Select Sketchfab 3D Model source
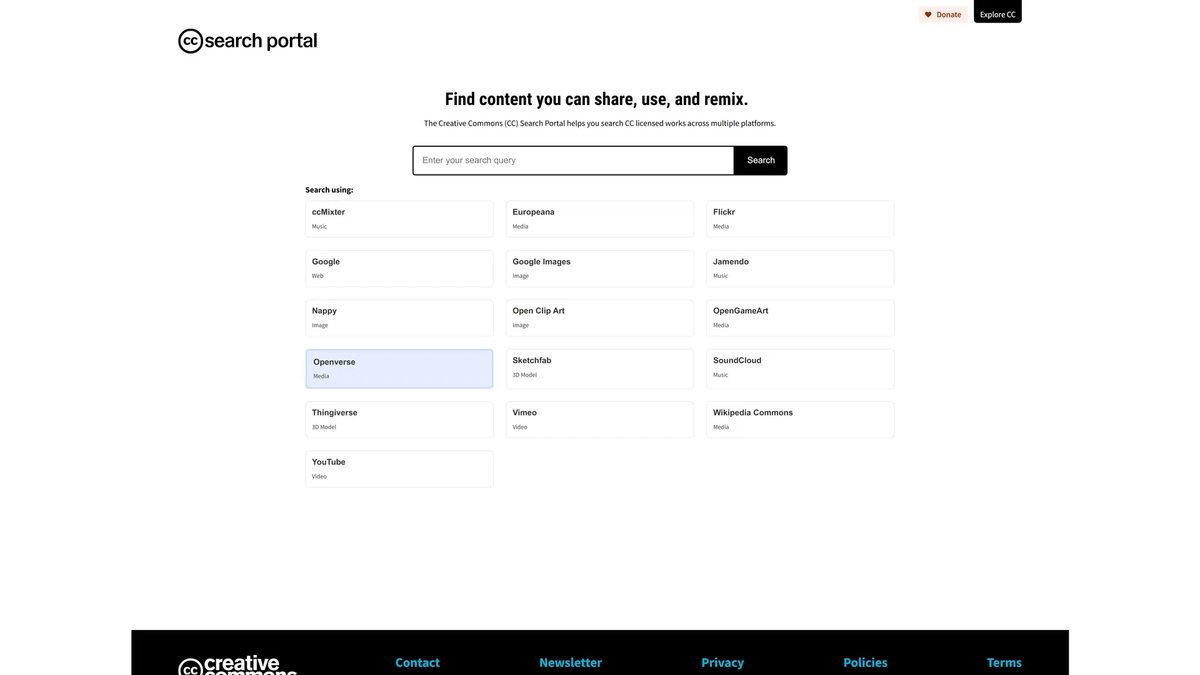This screenshot has width=1200, height=675. (x=599, y=368)
